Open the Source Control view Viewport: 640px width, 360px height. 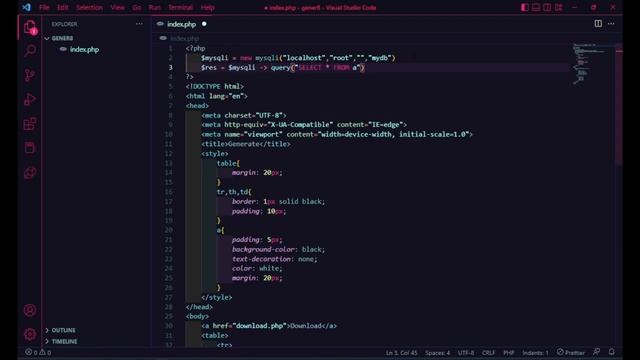pyautogui.click(x=30, y=75)
